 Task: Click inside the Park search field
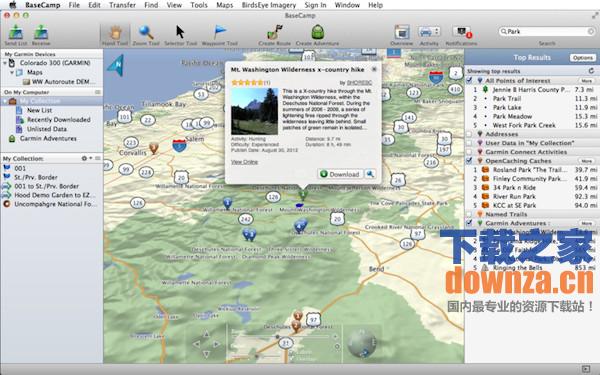(547, 31)
